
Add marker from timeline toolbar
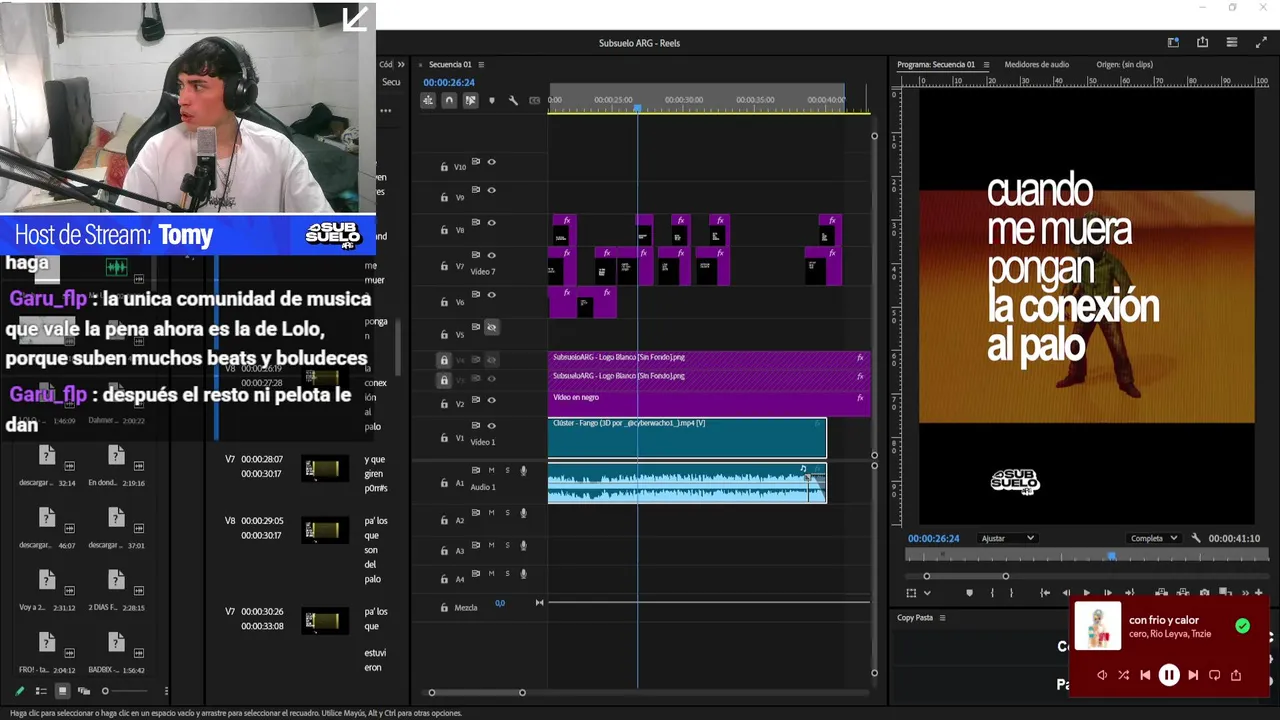pos(491,100)
